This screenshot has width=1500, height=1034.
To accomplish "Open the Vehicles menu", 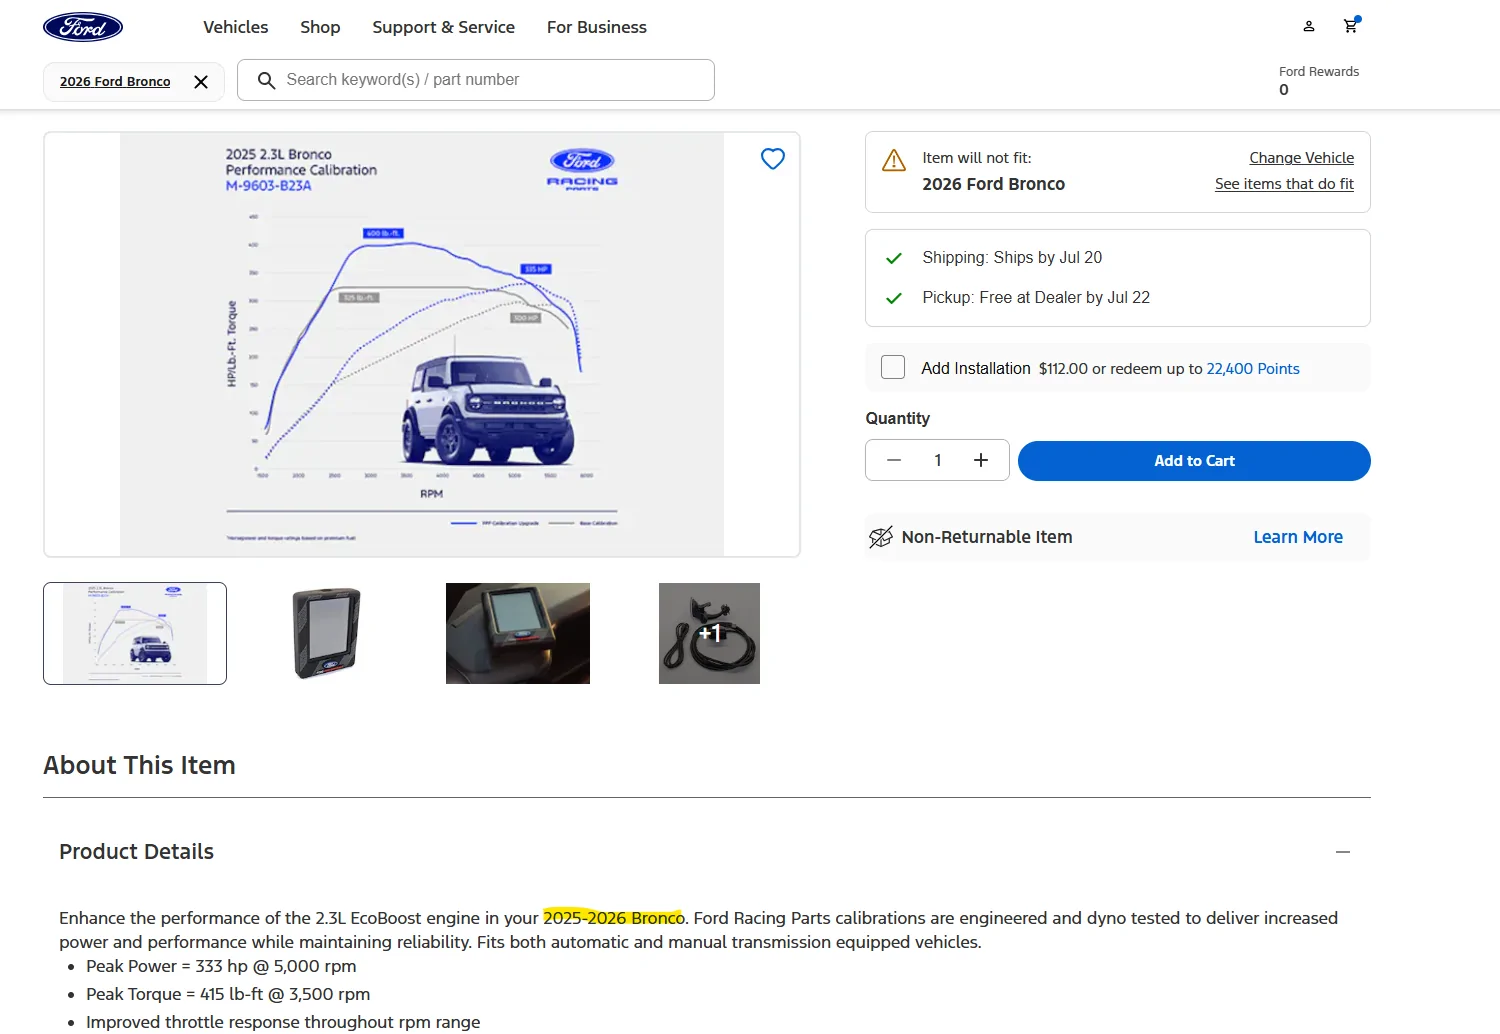I will tap(236, 27).
